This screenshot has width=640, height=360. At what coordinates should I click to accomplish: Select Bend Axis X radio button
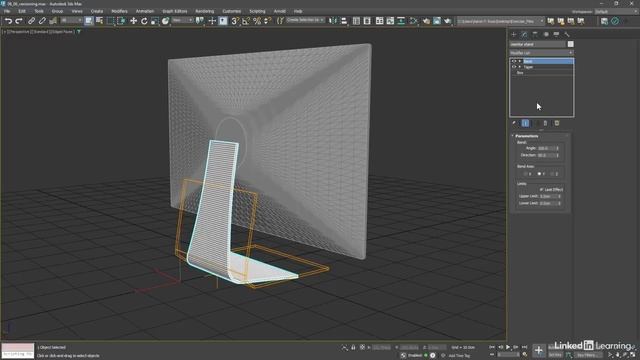pos(525,174)
